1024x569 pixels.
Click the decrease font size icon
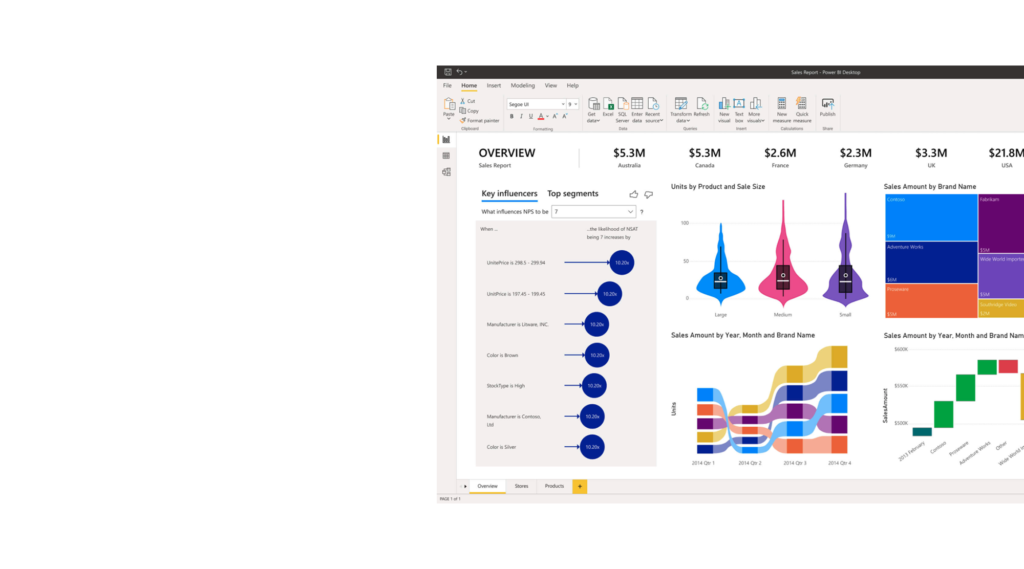coord(565,116)
